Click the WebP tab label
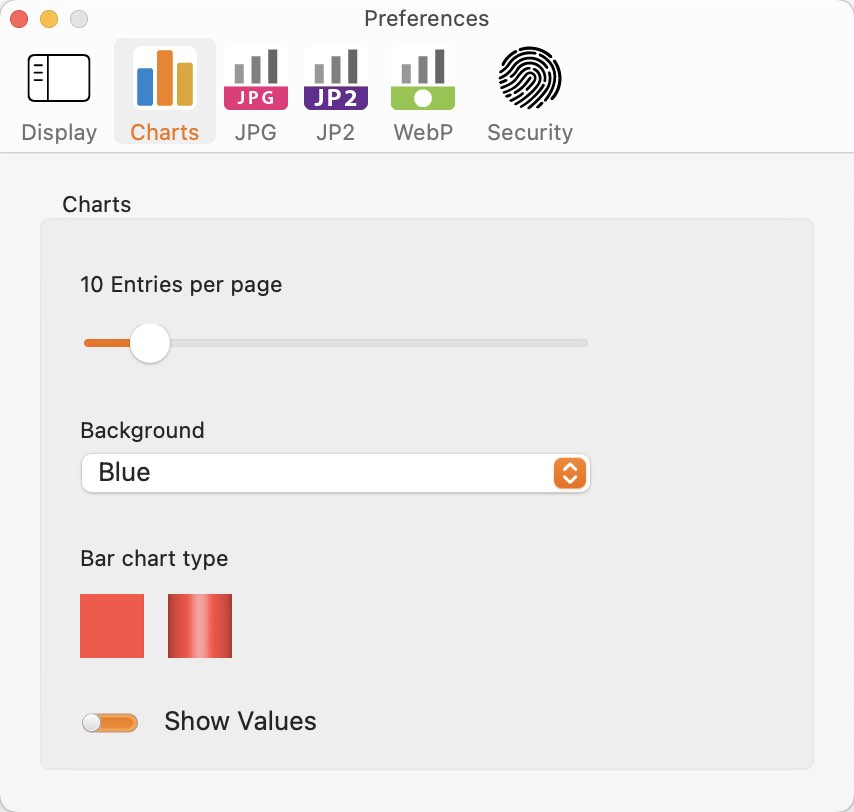Viewport: 854px width, 812px height. [x=423, y=132]
